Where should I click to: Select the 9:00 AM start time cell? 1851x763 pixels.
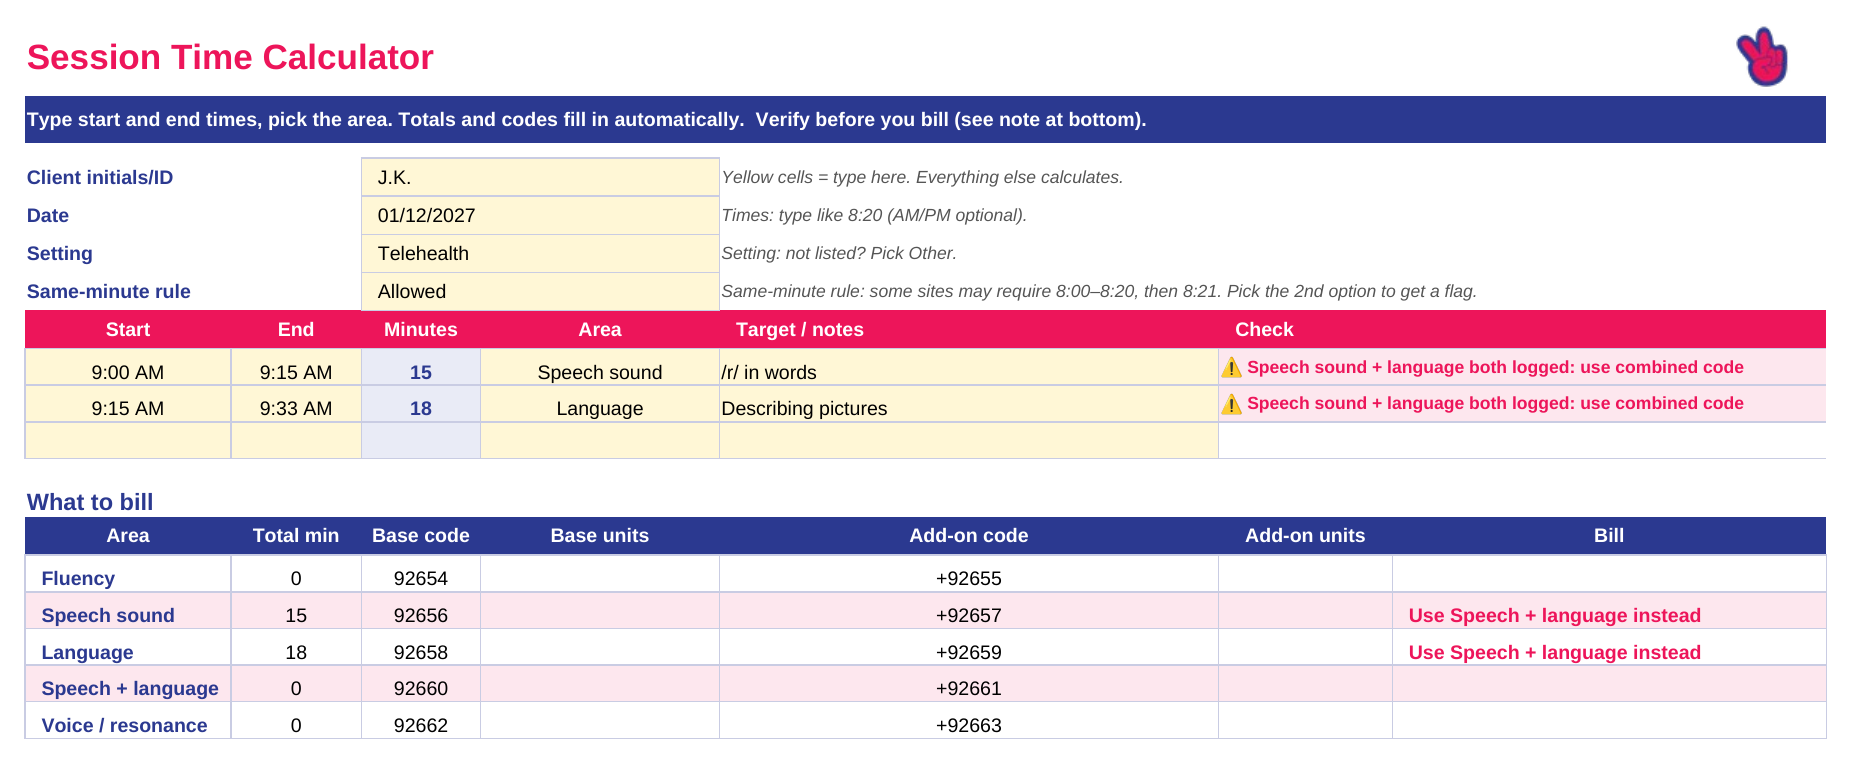128,367
